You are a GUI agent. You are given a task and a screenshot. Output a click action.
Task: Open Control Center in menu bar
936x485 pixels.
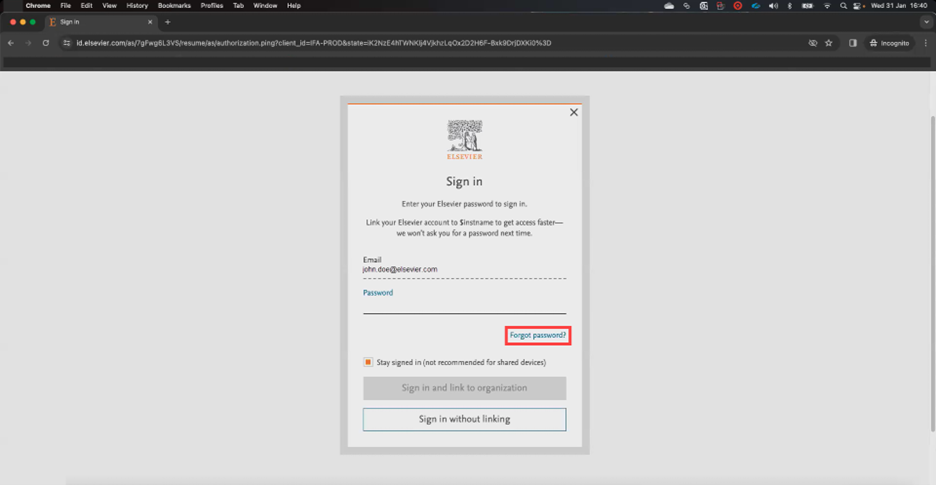tap(858, 5)
